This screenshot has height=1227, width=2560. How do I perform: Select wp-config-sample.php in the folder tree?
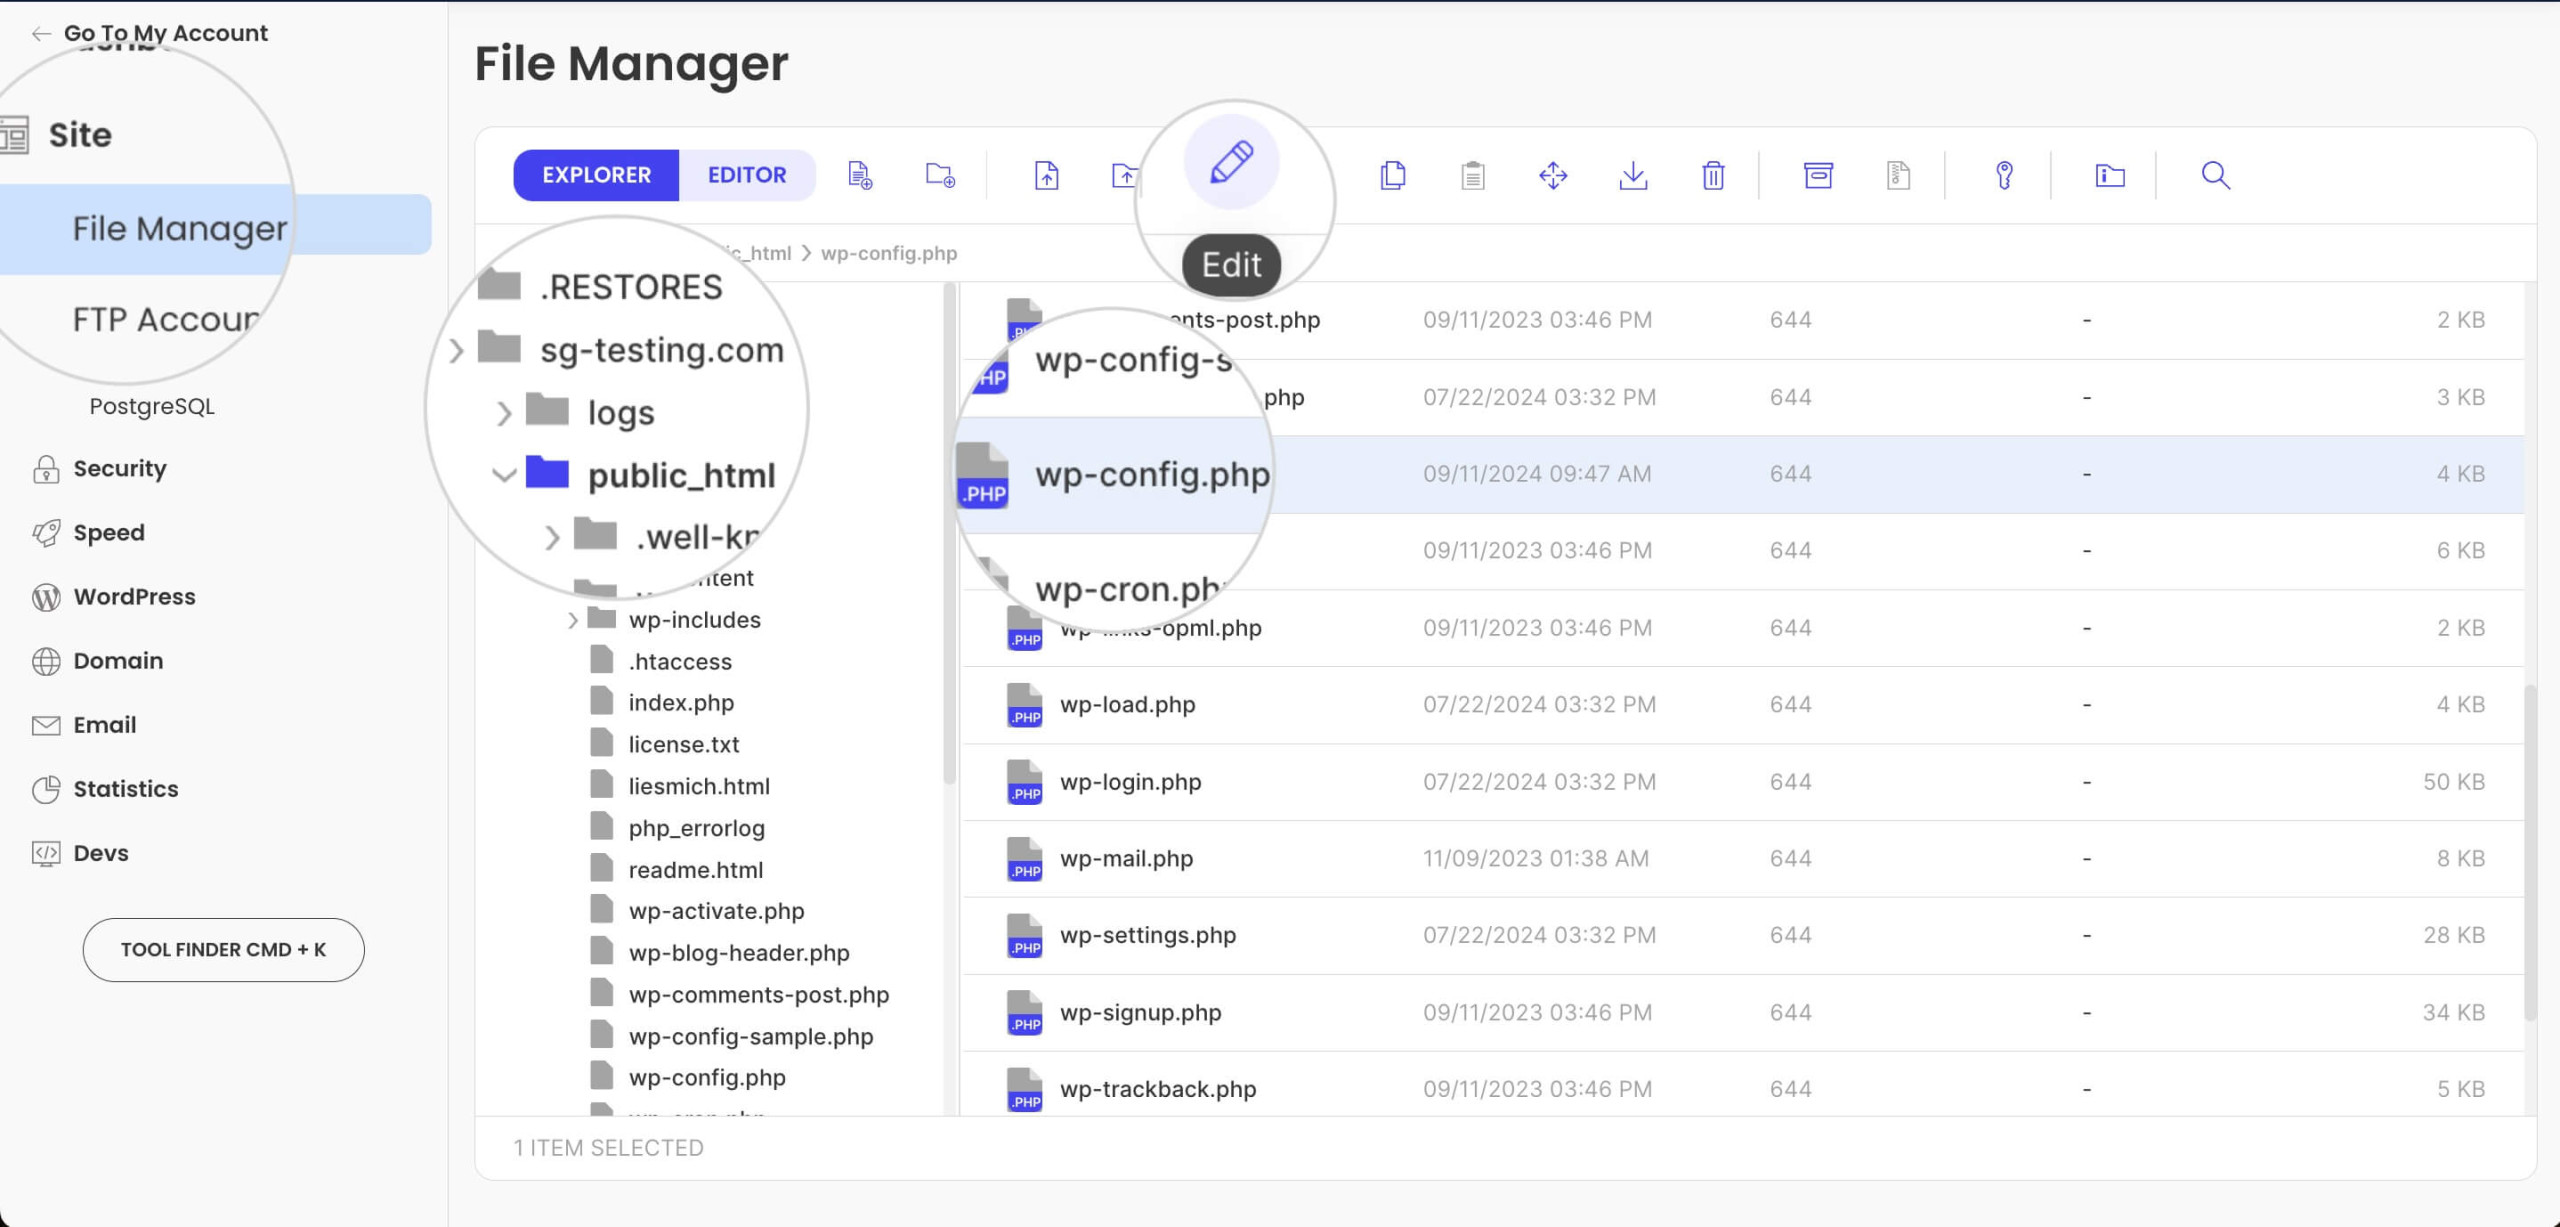pyautogui.click(x=751, y=1038)
